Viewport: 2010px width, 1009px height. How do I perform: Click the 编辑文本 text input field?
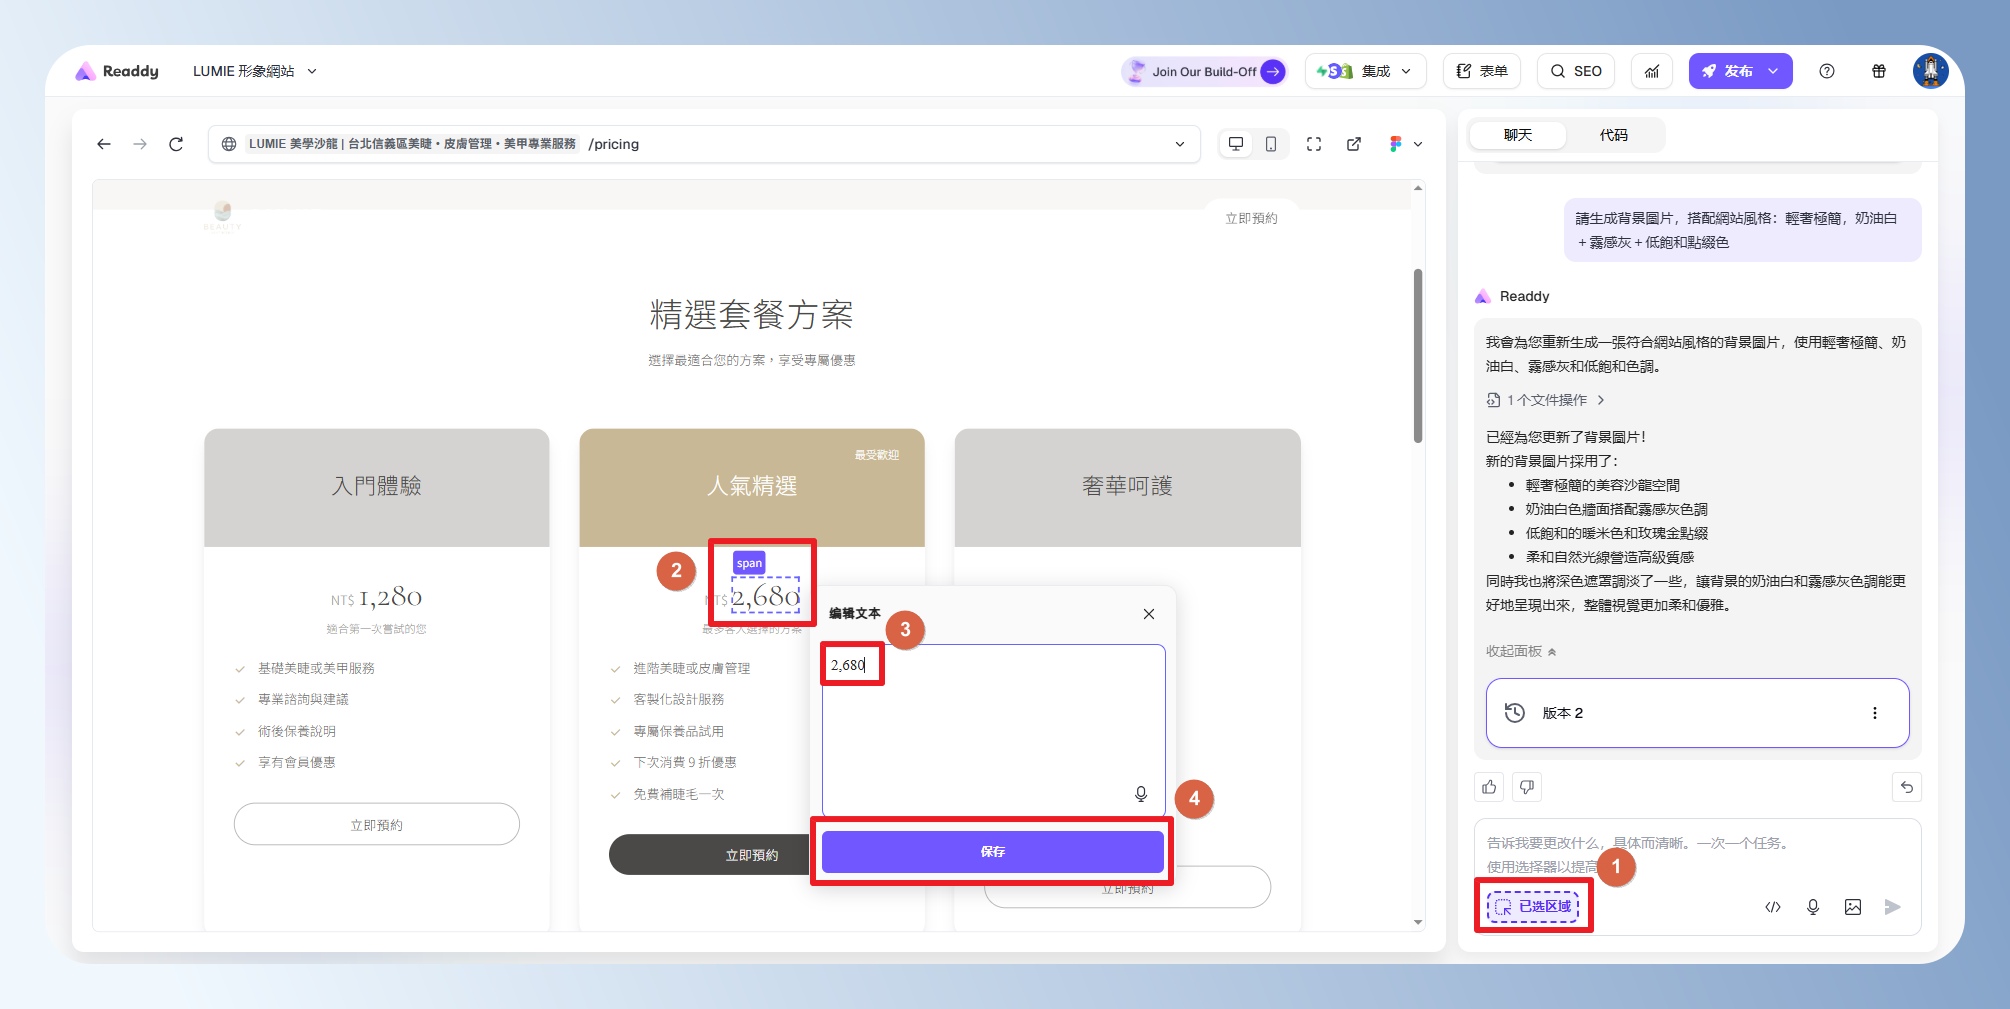coord(993,730)
